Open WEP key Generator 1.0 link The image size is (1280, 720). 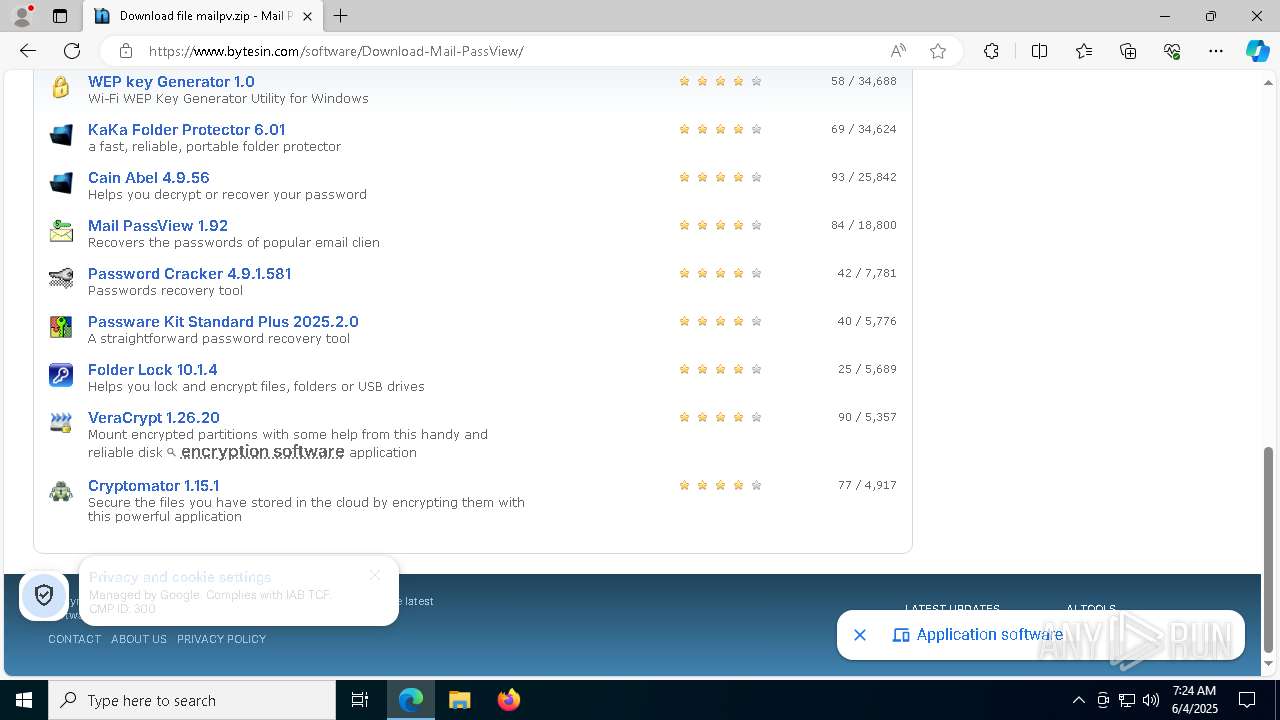coord(171,82)
